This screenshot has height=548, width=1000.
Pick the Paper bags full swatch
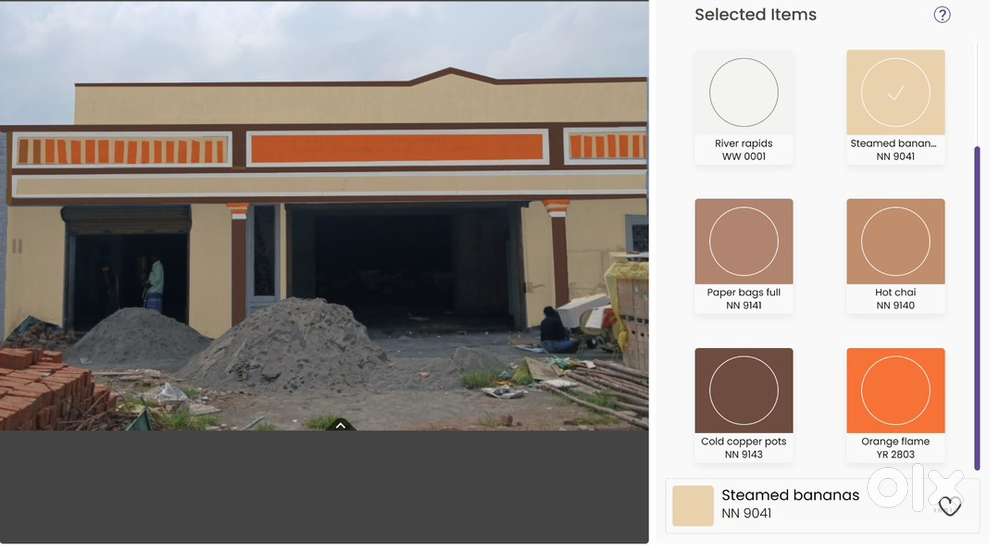click(744, 256)
